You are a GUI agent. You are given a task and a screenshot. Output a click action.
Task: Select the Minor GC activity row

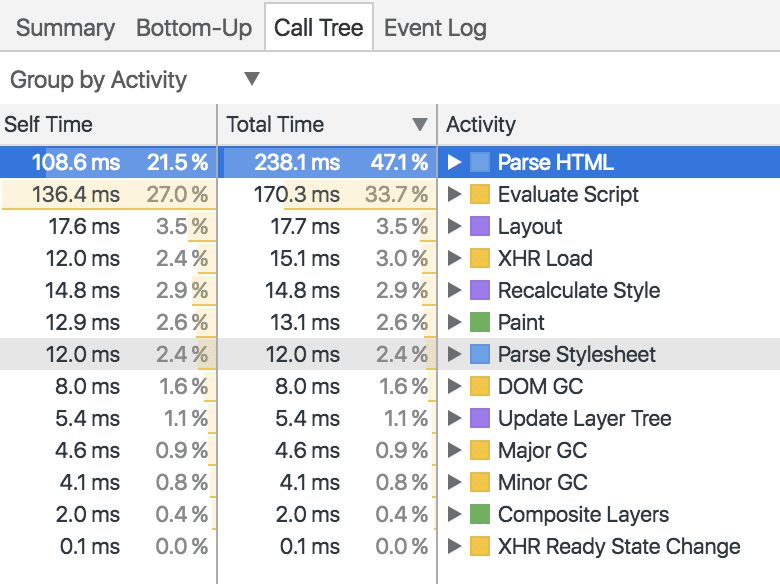542,482
